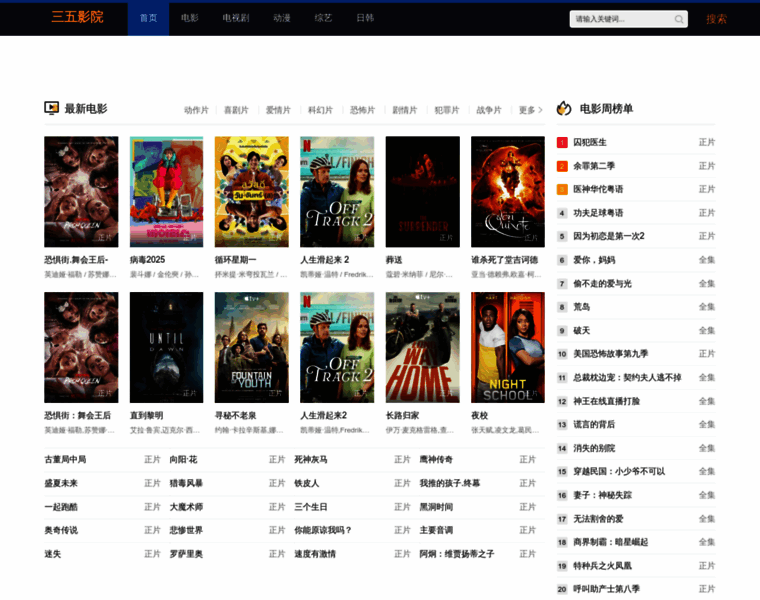Open the 动漫 navigation tab

tap(282, 18)
